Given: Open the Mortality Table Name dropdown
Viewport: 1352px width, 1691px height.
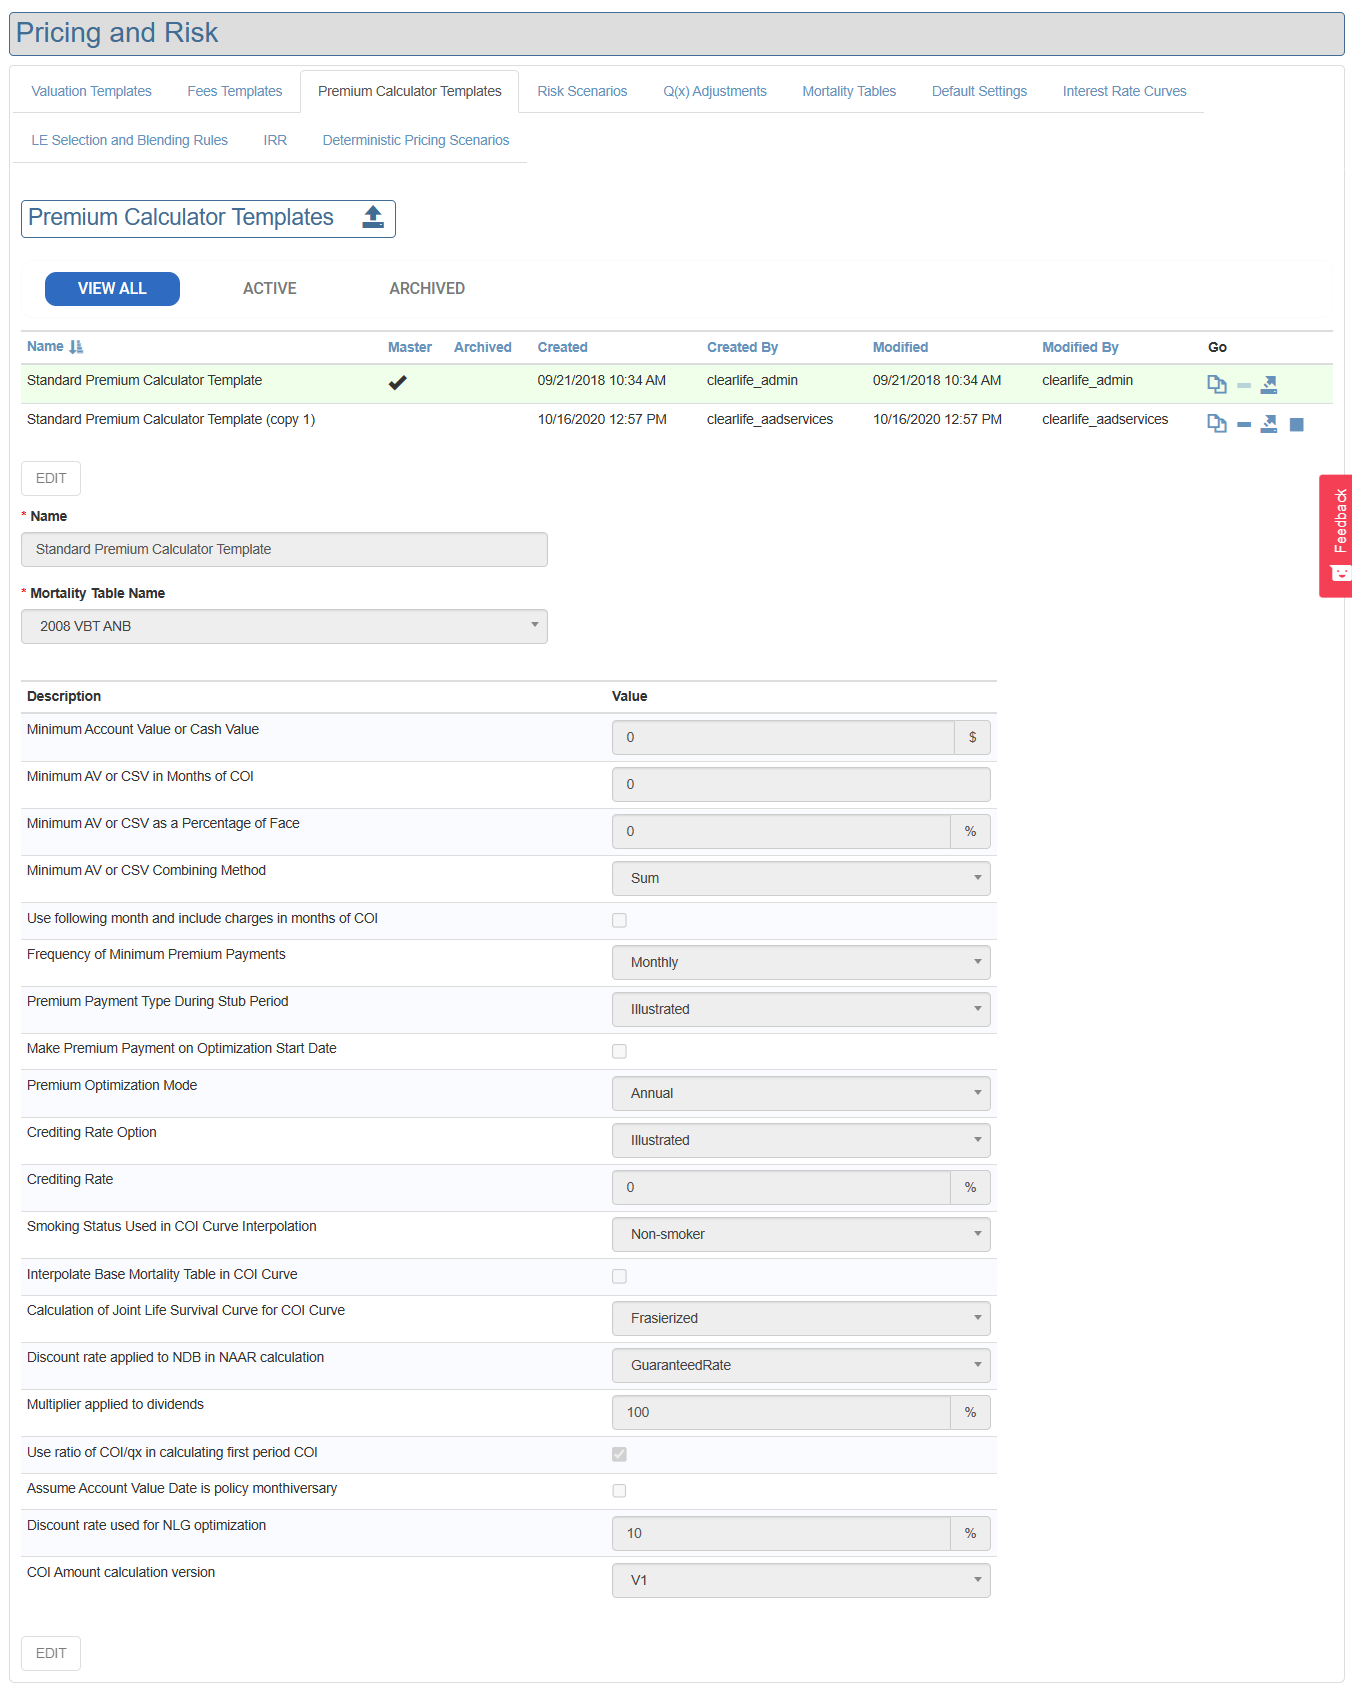Looking at the screenshot, I should pyautogui.click(x=284, y=627).
